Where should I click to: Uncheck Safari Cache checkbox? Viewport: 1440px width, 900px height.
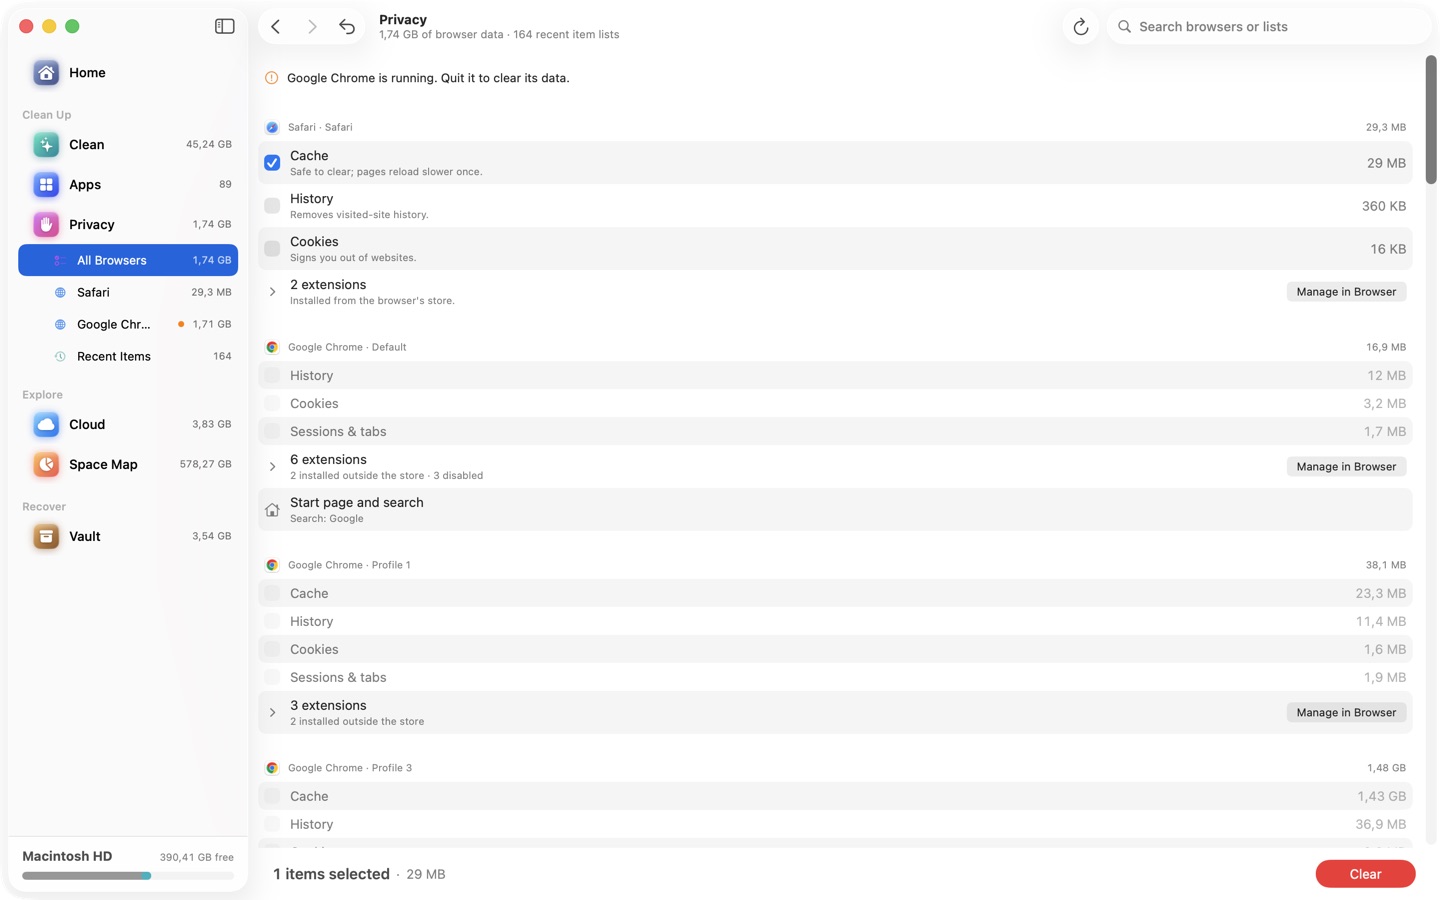pyautogui.click(x=272, y=163)
